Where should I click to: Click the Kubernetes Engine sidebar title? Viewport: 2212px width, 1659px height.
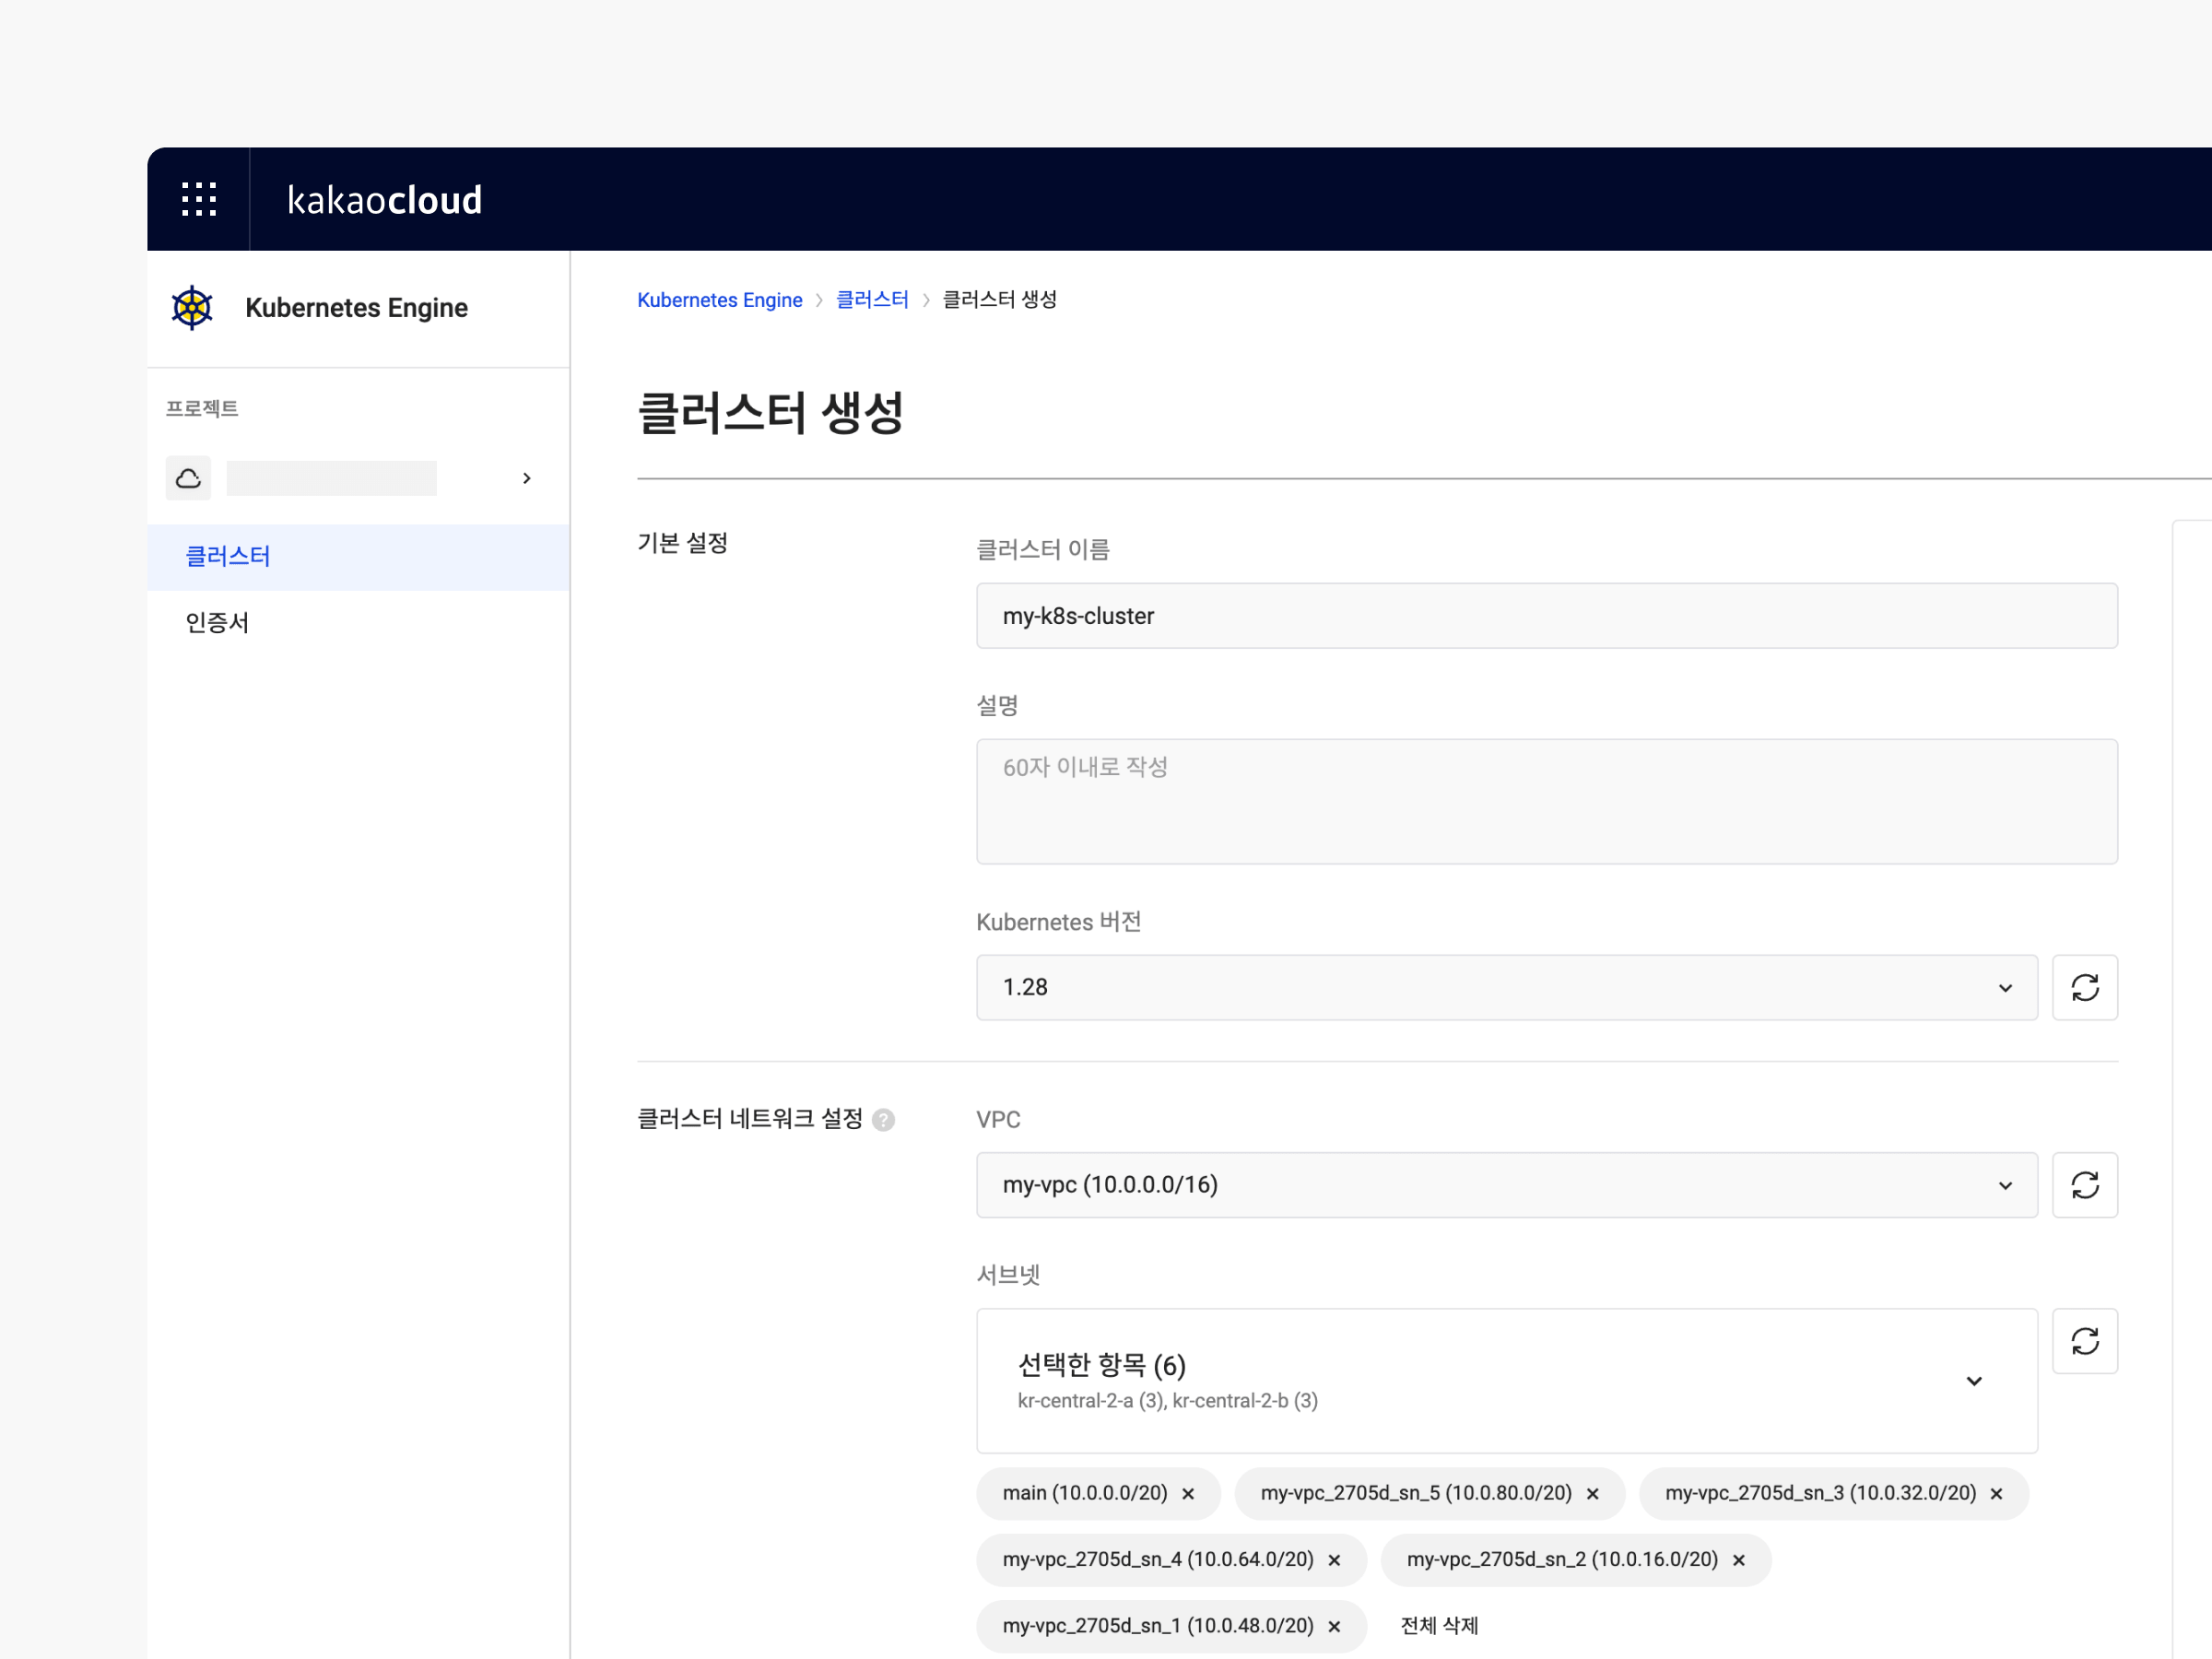356,307
